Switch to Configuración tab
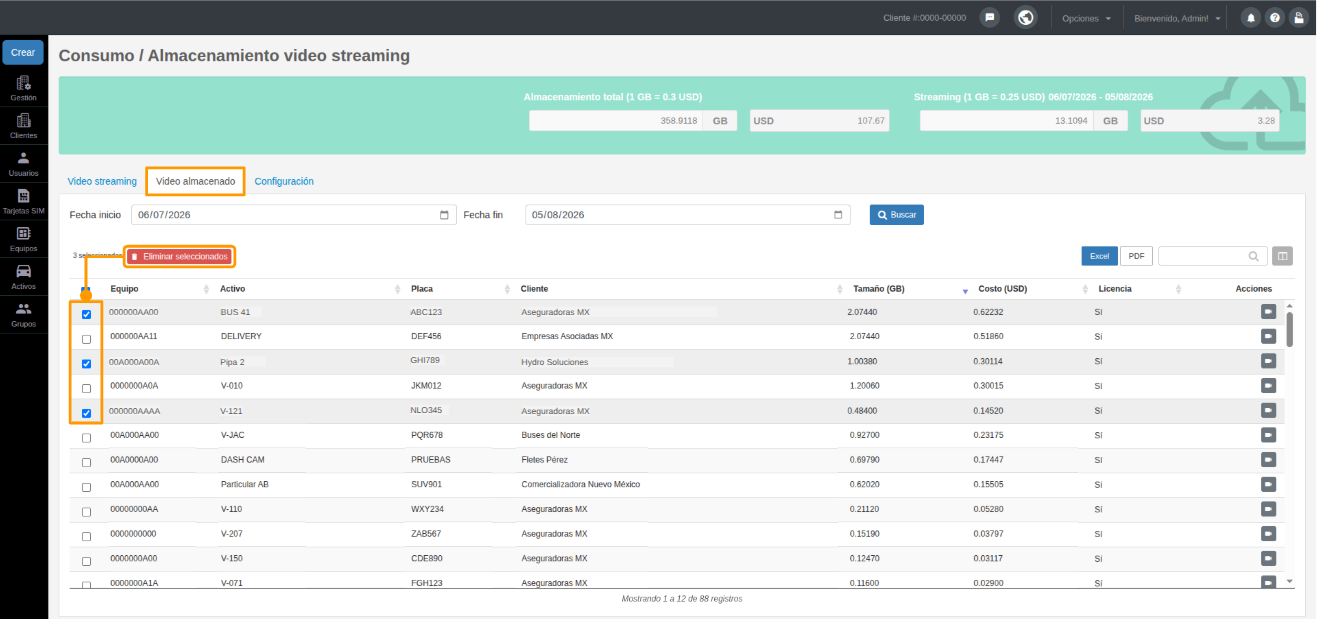Screen dimensions: 1317x619 (284, 181)
